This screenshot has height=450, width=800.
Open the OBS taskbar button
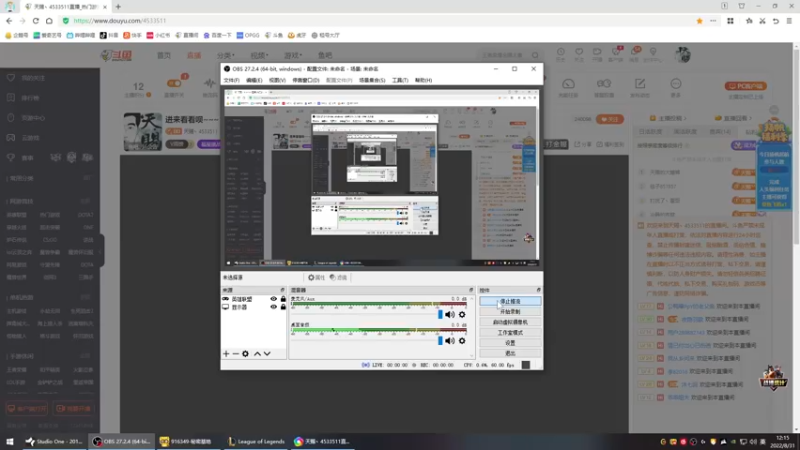click(121, 441)
